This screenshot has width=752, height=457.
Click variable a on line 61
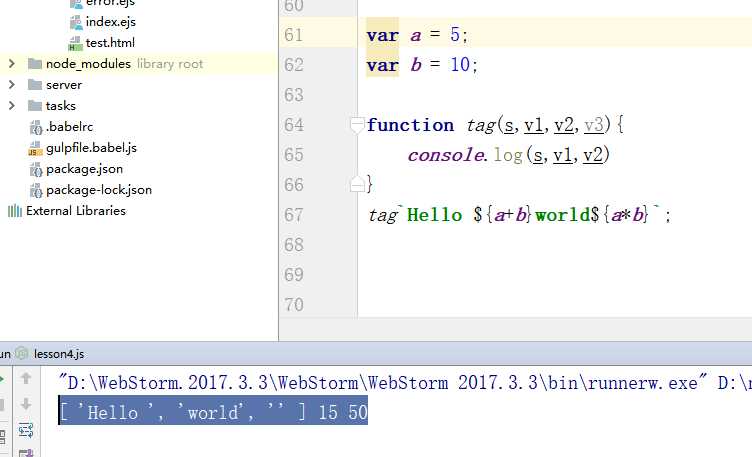[415, 35]
